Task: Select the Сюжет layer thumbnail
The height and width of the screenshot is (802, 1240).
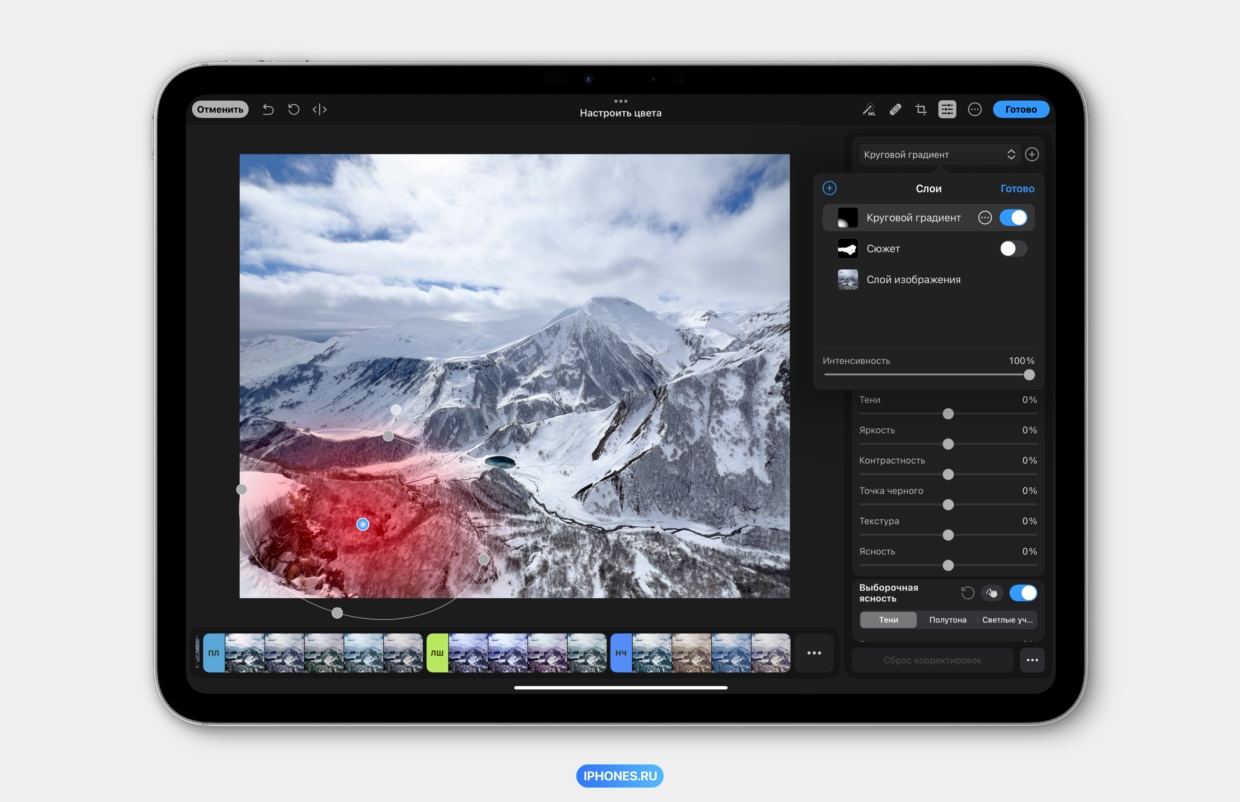Action: [x=848, y=249]
